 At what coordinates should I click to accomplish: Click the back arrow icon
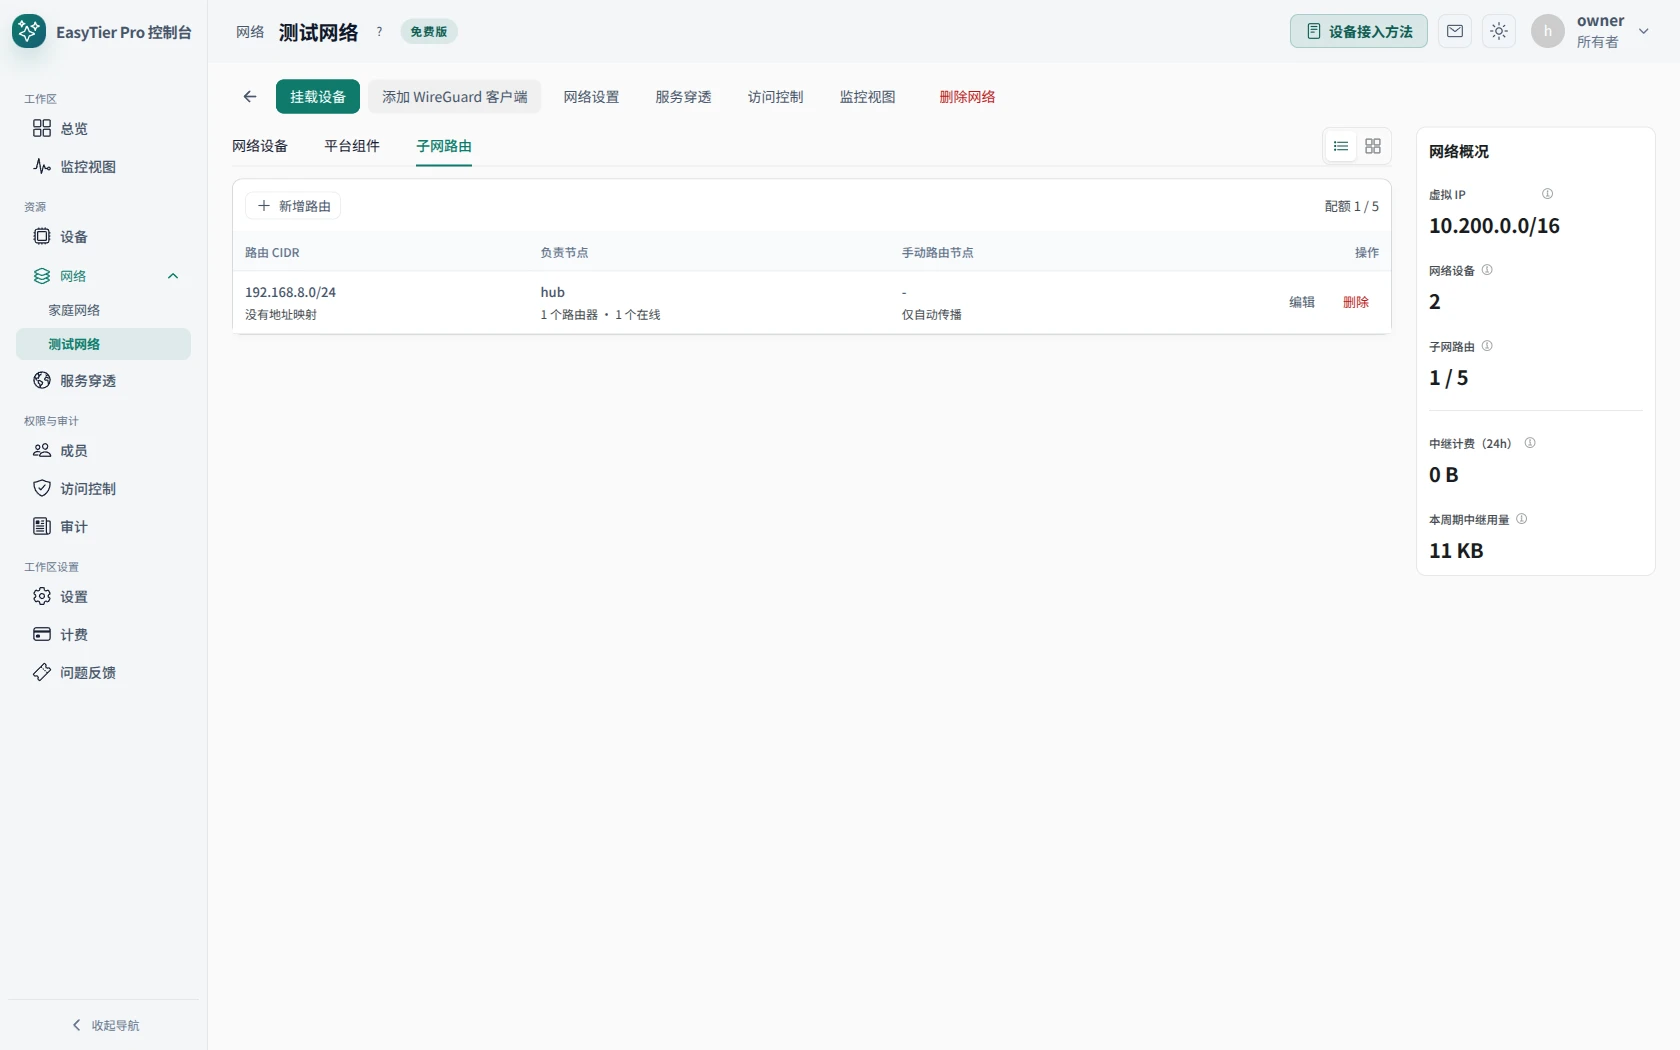pos(250,97)
